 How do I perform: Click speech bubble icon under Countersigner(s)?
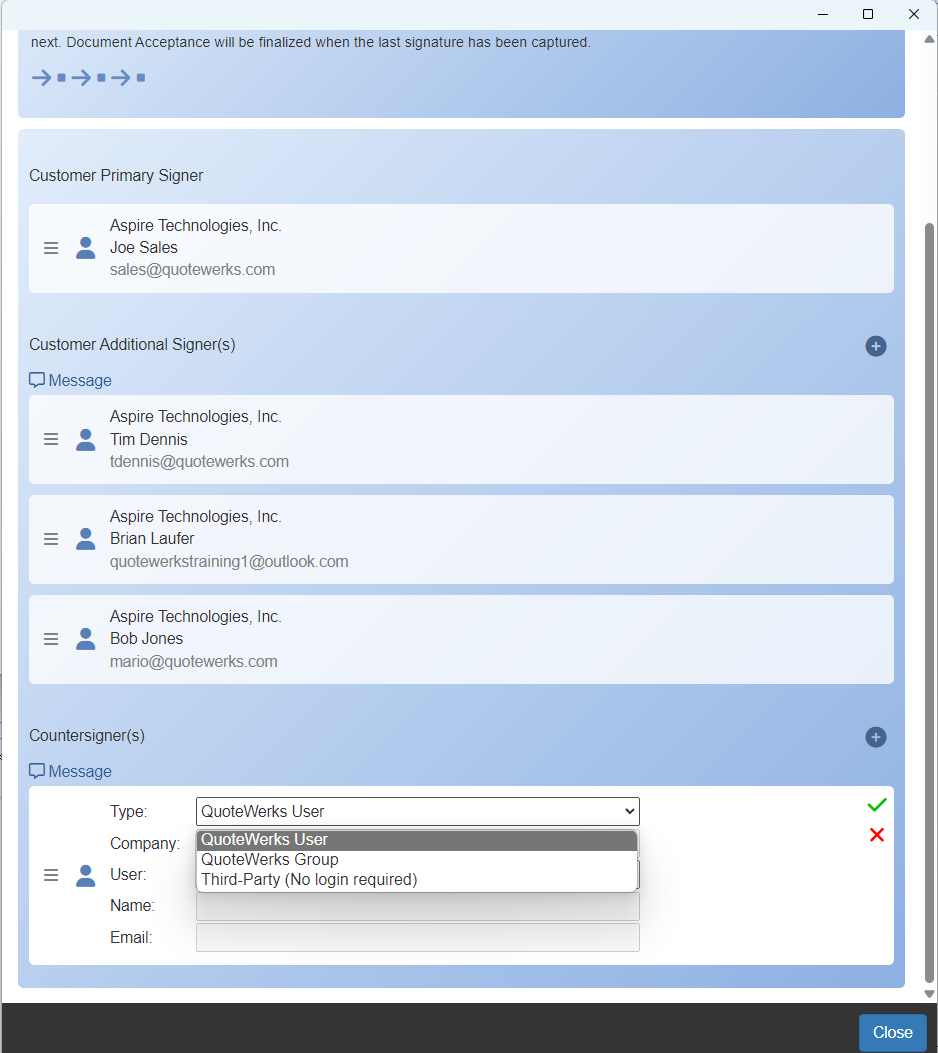(37, 771)
